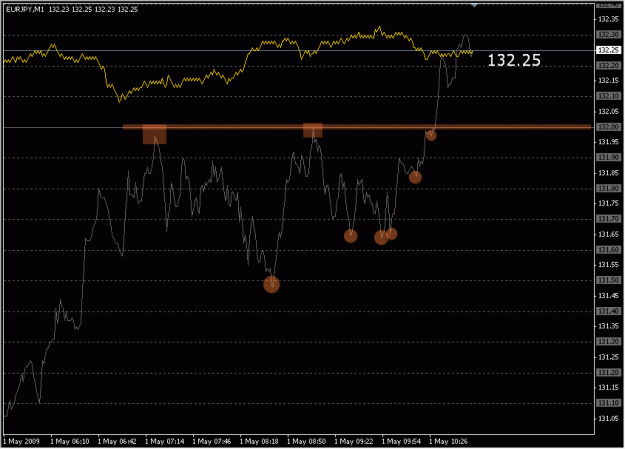This screenshot has width=625, height=449.
Task: Click the '1 May 07:14' time label
Action: (x=165, y=441)
